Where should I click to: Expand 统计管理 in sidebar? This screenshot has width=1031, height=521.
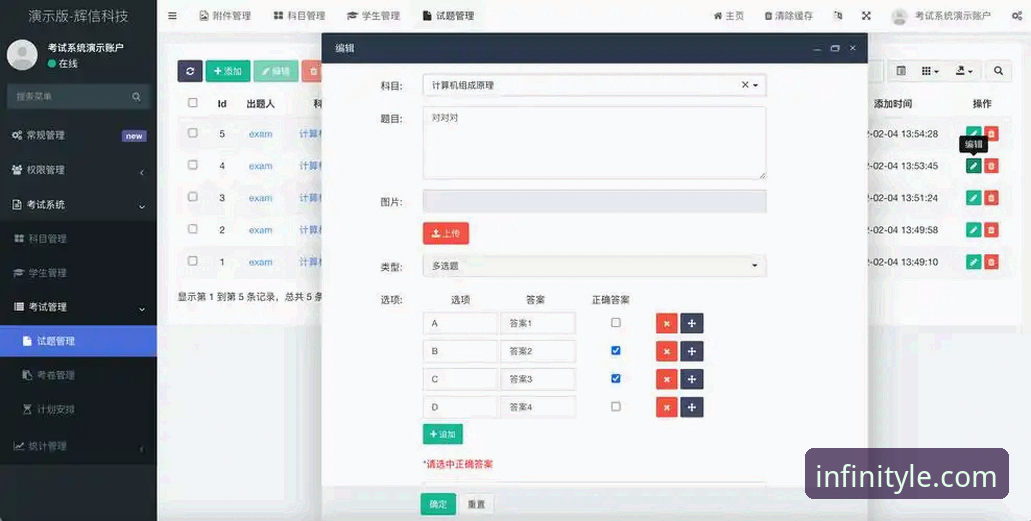pos(79,446)
